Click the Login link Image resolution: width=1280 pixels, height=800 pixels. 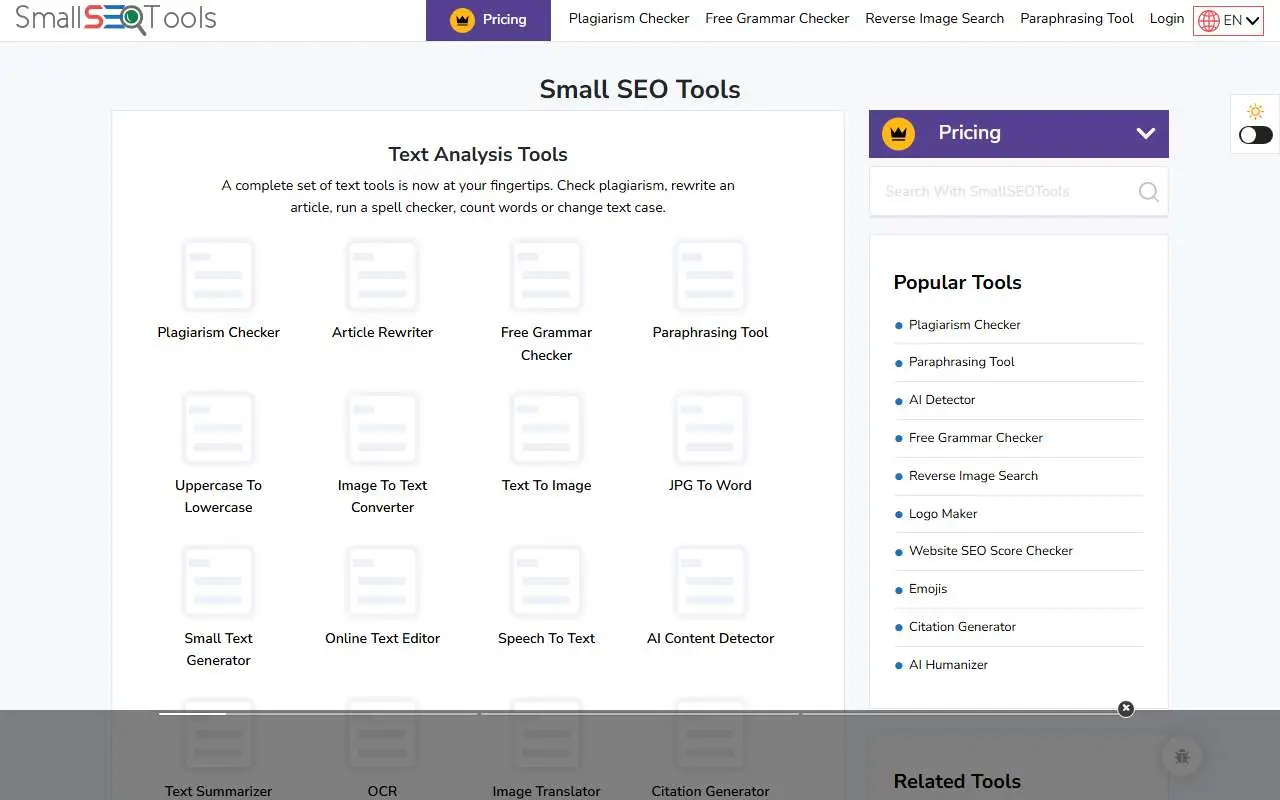[x=1166, y=19]
